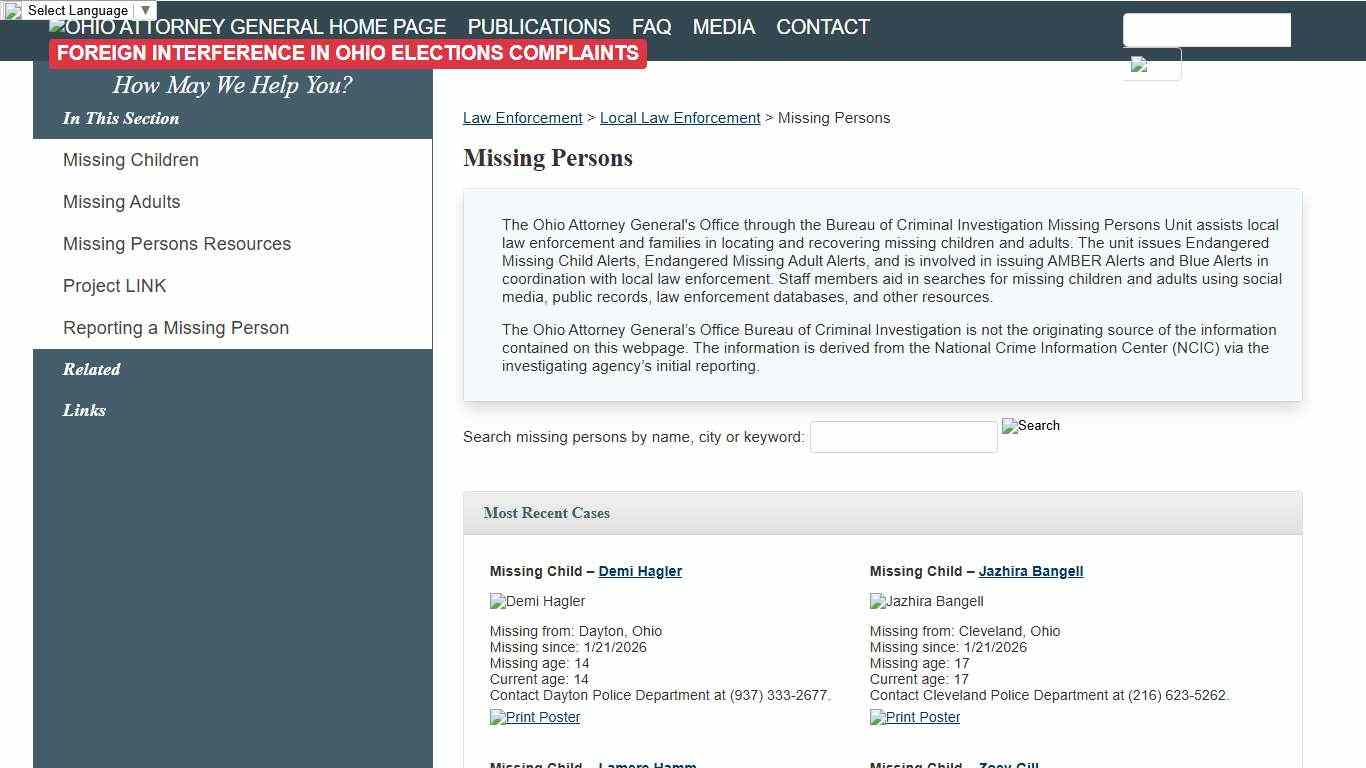The image size is (1366, 768).
Task: Open the FAQ page
Action: pos(651,27)
